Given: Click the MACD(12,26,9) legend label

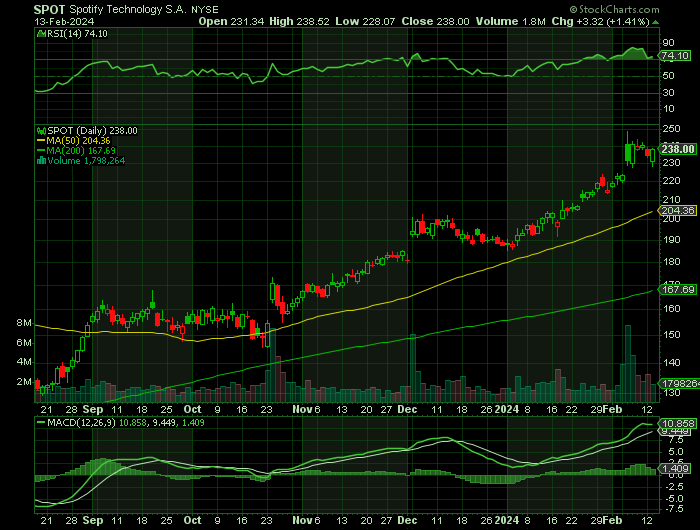Looking at the screenshot, I should pos(82,422).
